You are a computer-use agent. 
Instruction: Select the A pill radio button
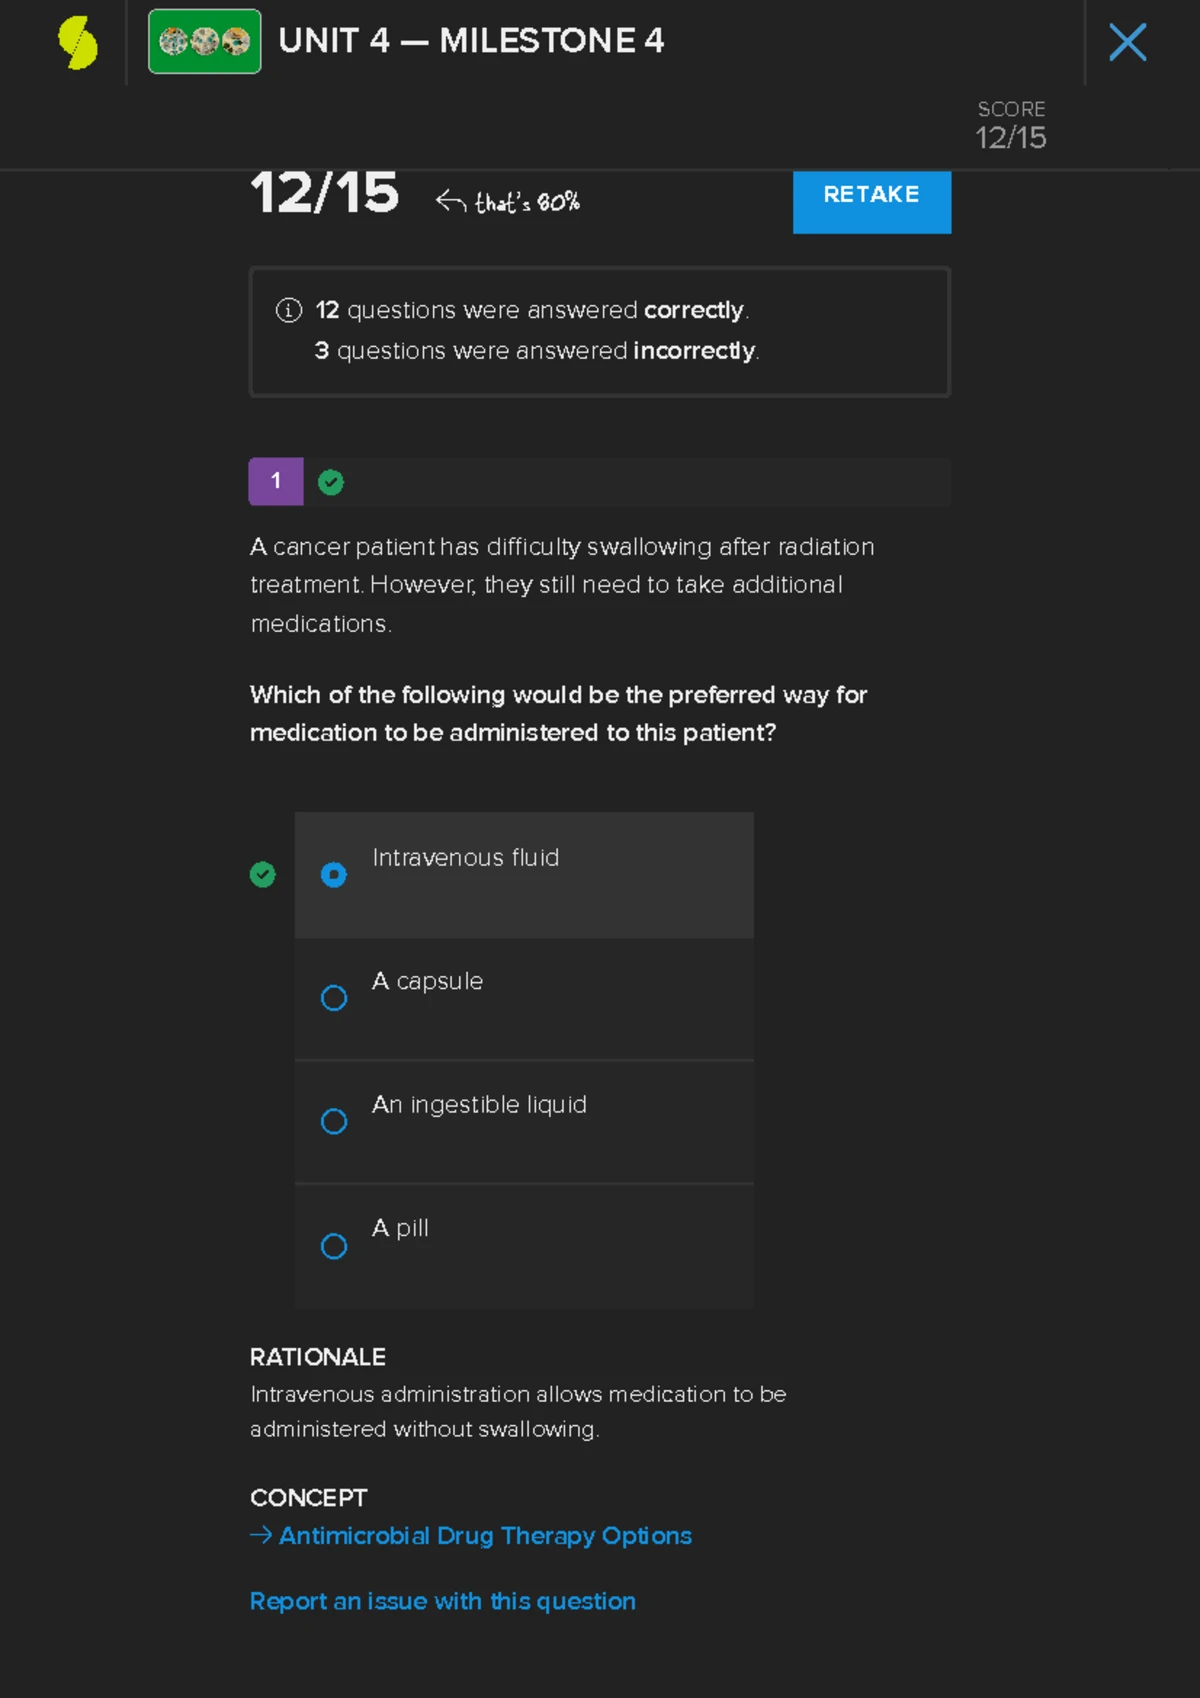(x=334, y=1246)
